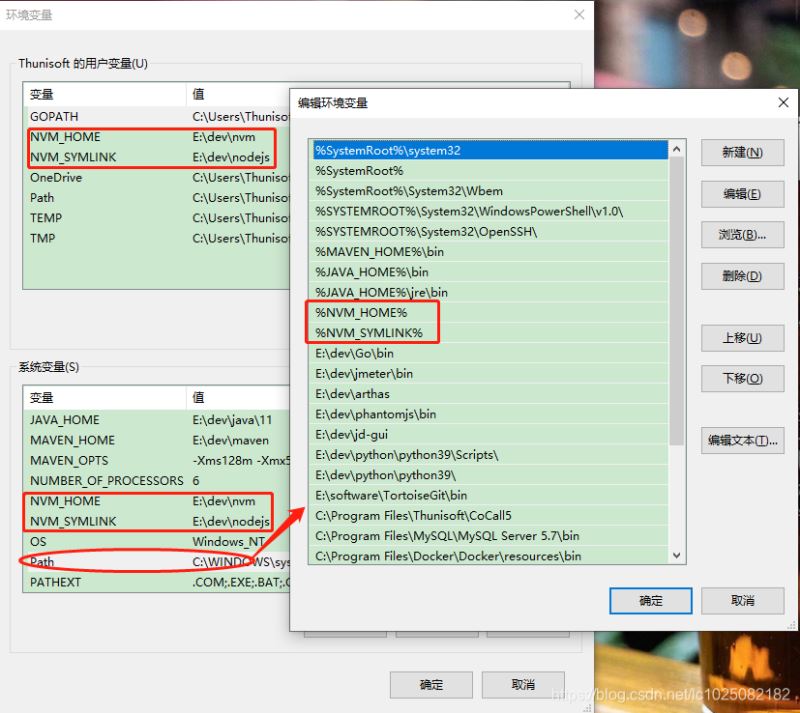Select NVM_SYMLINK in user variables list

[157, 157]
